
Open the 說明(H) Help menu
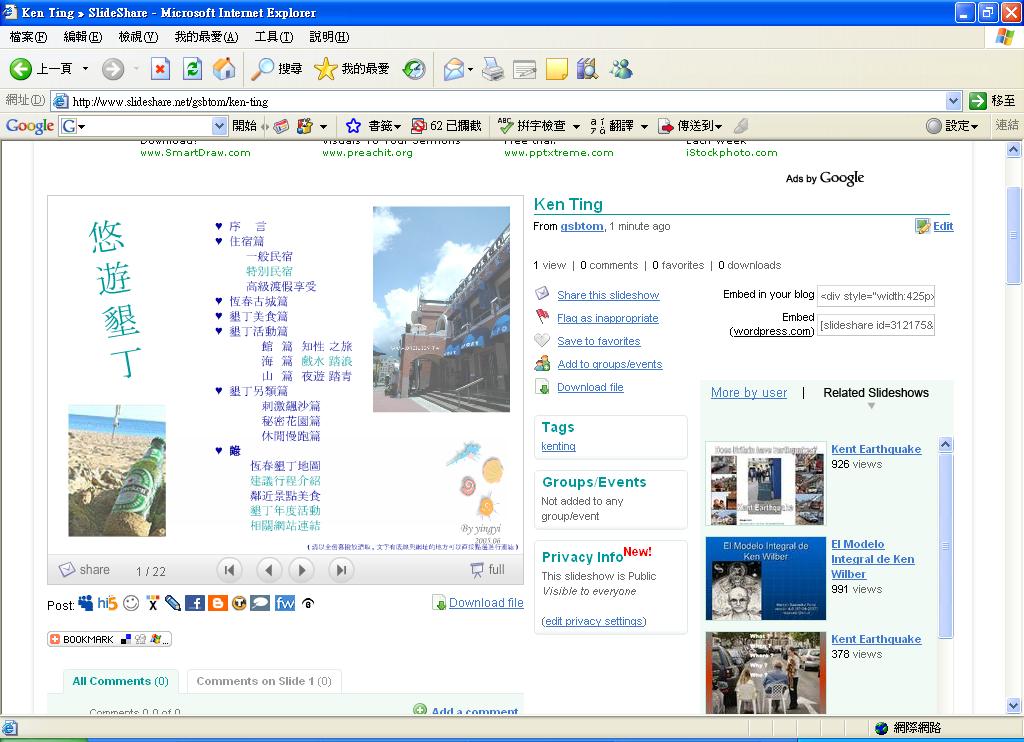tap(329, 37)
